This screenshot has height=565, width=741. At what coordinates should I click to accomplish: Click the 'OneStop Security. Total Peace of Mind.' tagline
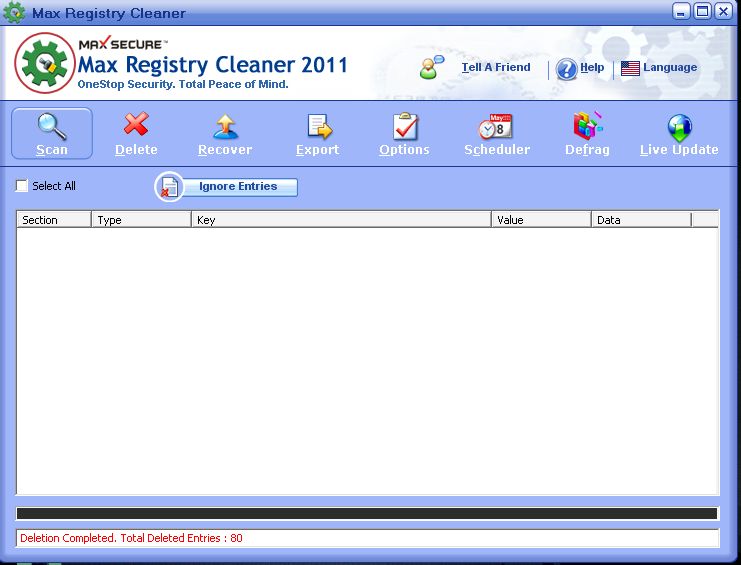tap(183, 85)
